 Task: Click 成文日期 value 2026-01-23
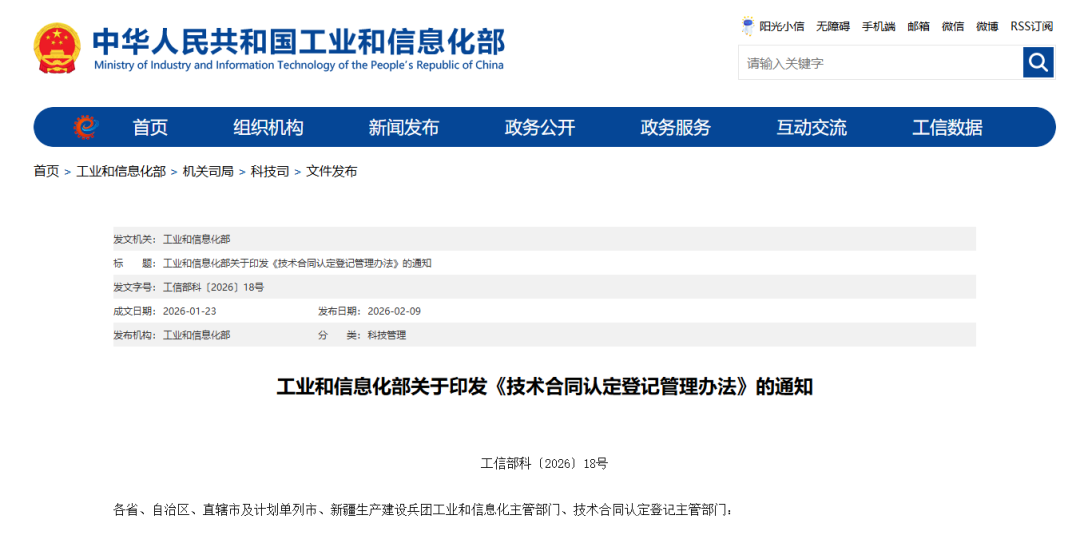[x=189, y=311]
